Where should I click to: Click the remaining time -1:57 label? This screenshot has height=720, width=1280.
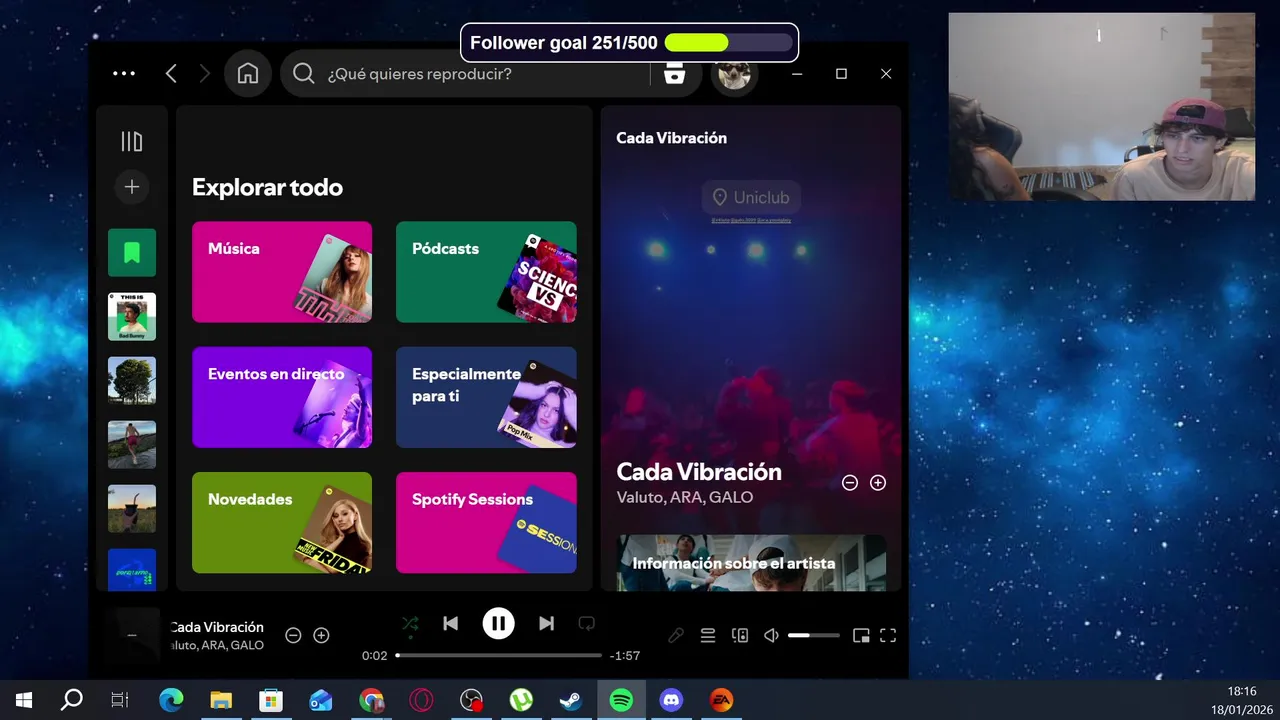click(625, 656)
